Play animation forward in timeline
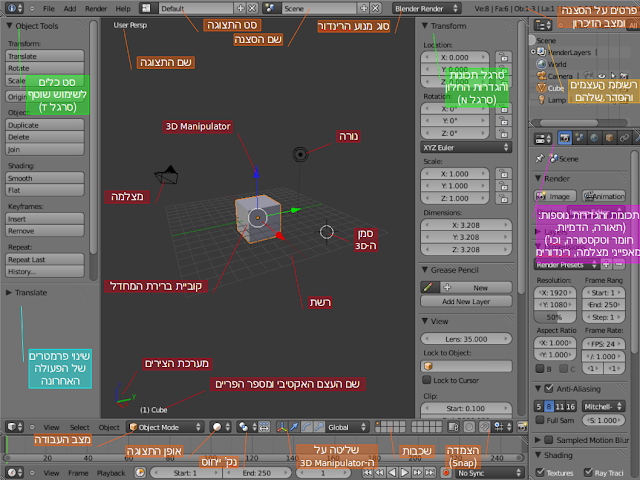640x480 pixels. [404, 473]
